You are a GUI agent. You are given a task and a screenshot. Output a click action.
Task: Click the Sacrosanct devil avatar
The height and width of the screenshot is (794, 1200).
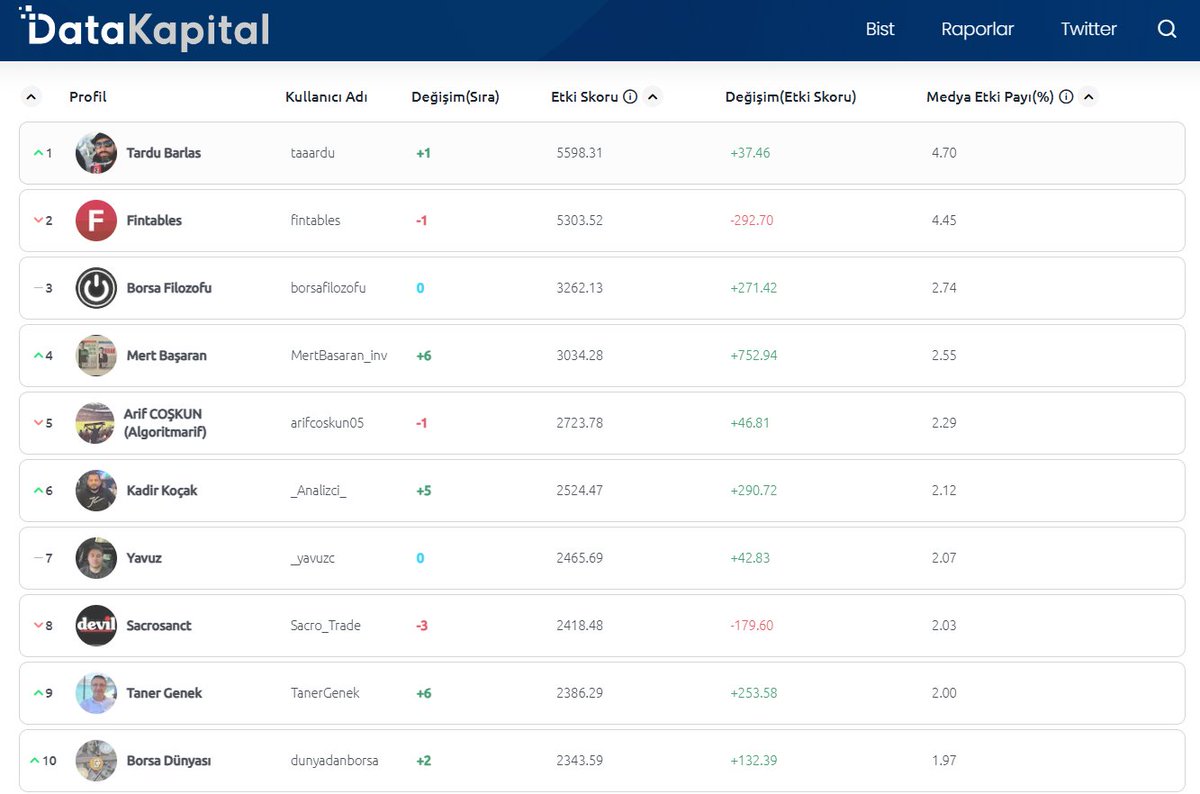(95, 625)
